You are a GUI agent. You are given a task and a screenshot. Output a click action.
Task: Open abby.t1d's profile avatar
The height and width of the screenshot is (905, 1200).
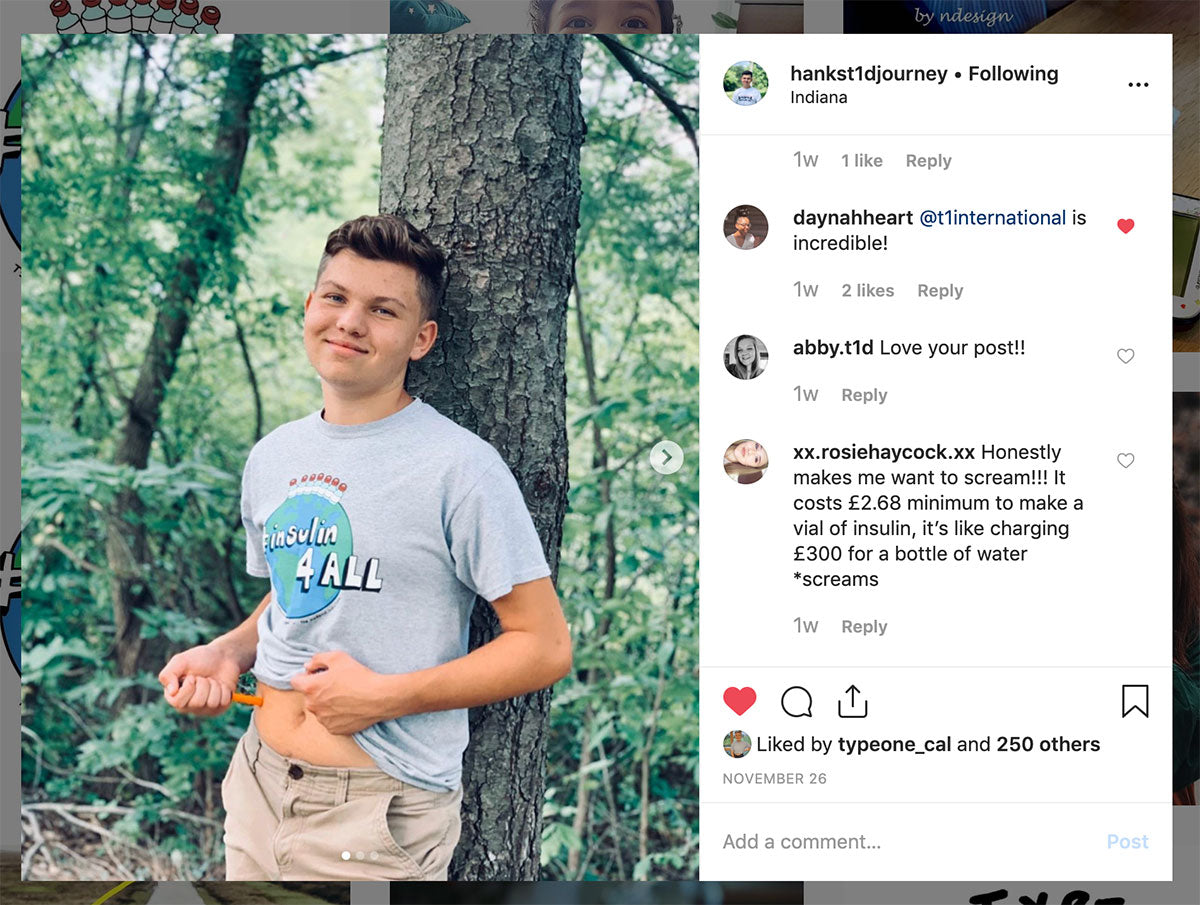pyautogui.click(x=746, y=357)
